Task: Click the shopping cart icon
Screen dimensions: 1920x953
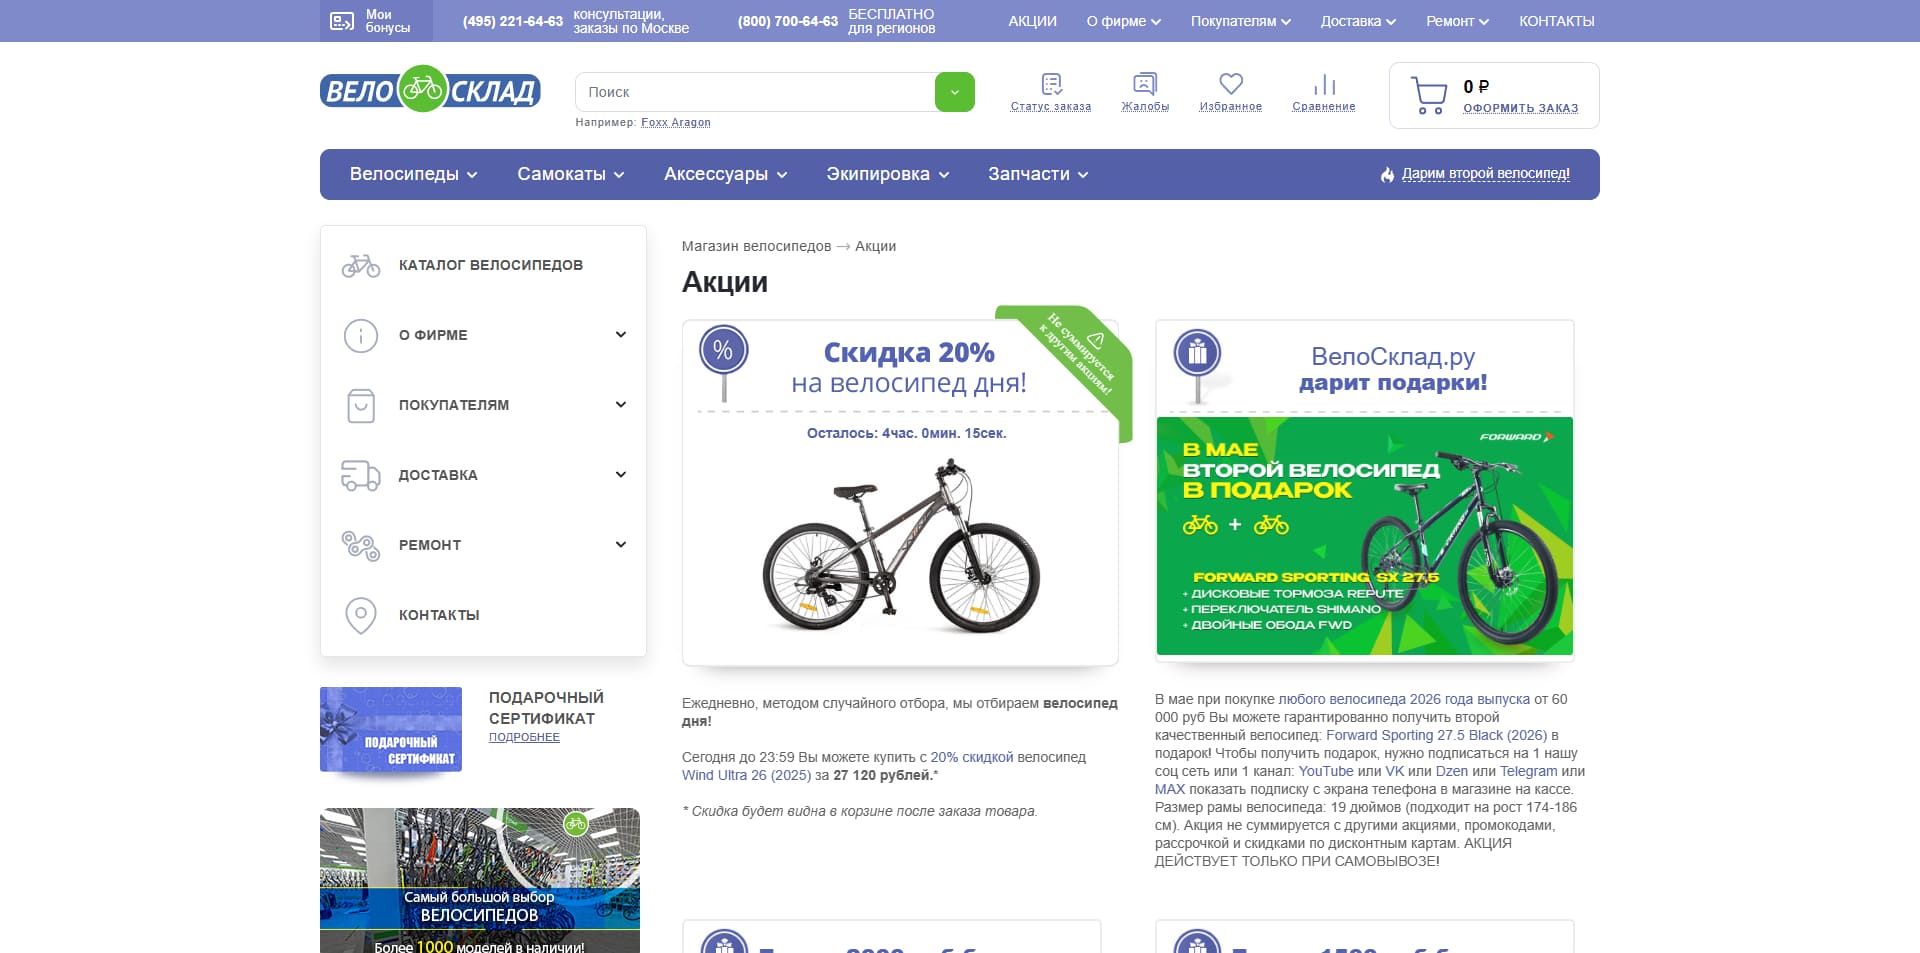Action: (1429, 95)
